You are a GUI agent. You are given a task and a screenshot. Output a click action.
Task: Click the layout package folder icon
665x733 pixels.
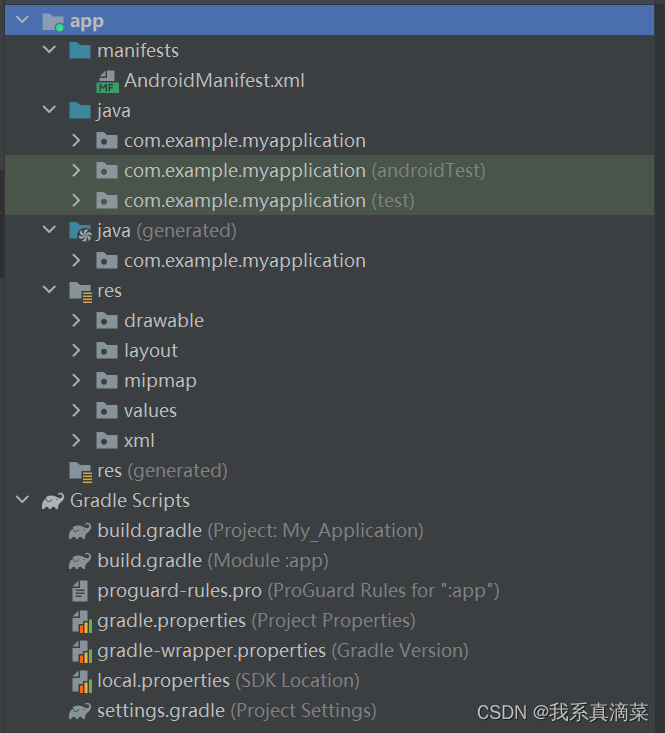click(x=107, y=351)
